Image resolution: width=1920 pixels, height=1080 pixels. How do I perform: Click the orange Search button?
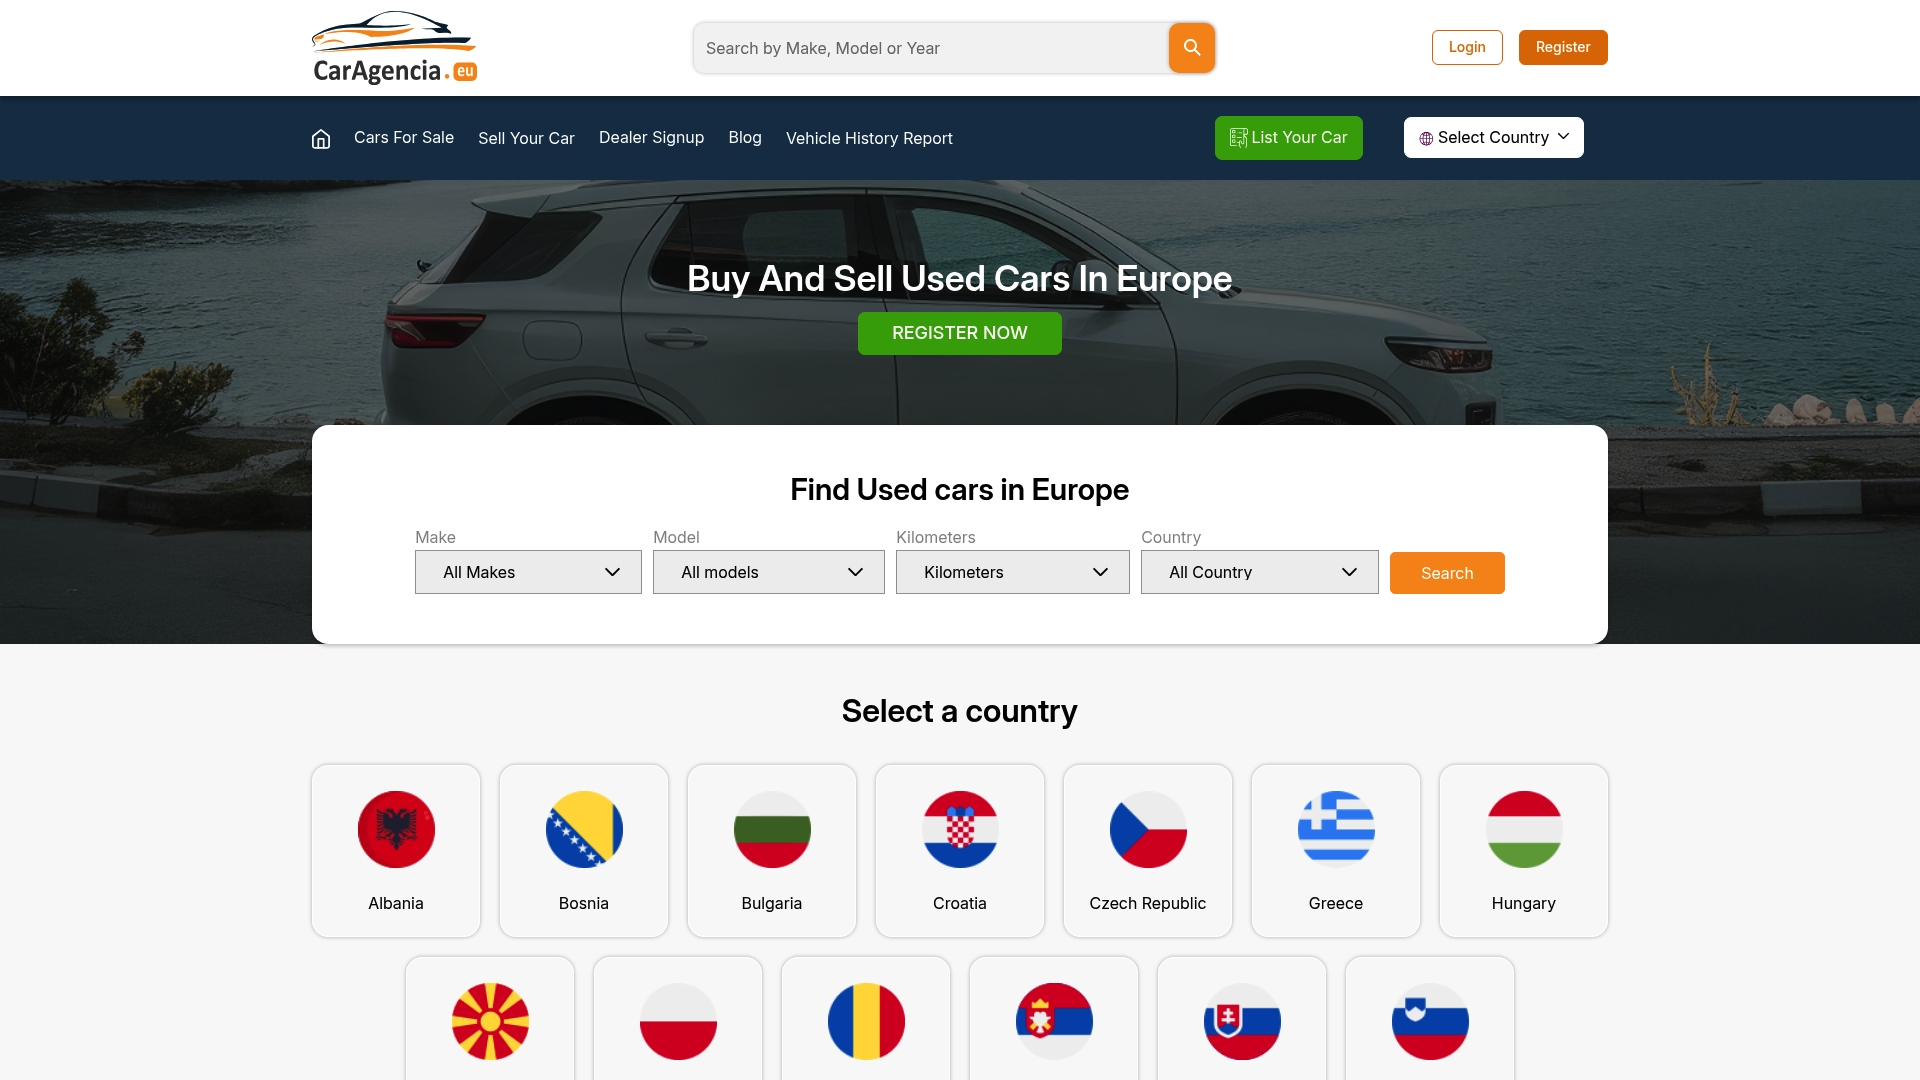click(1447, 573)
